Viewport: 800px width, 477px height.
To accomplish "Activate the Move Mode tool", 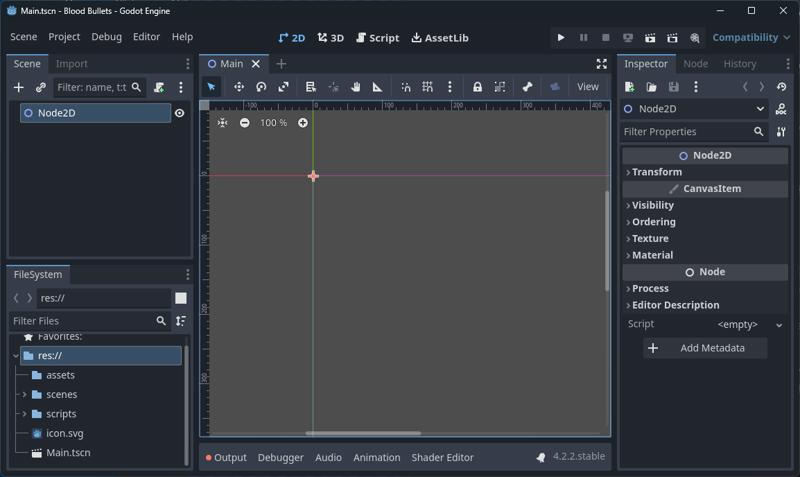I will [x=239, y=87].
